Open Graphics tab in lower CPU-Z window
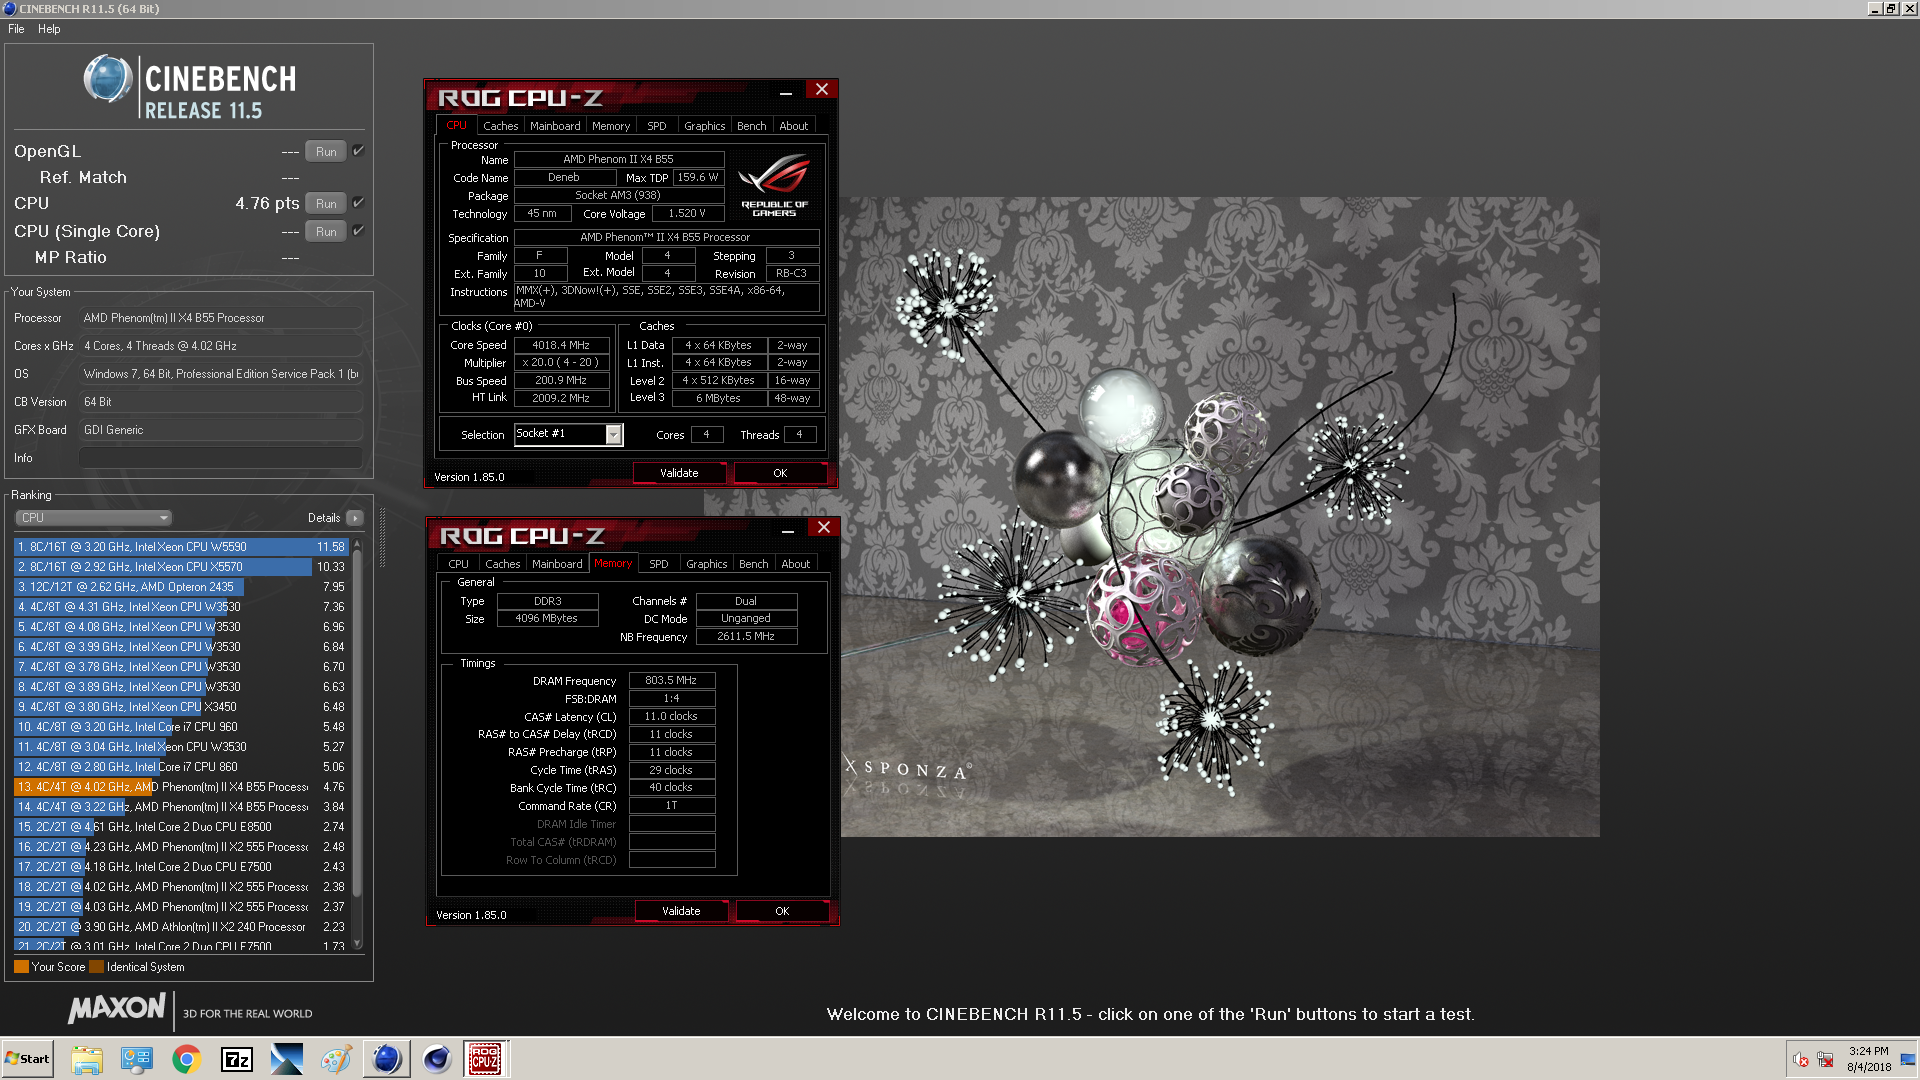 point(706,564)
